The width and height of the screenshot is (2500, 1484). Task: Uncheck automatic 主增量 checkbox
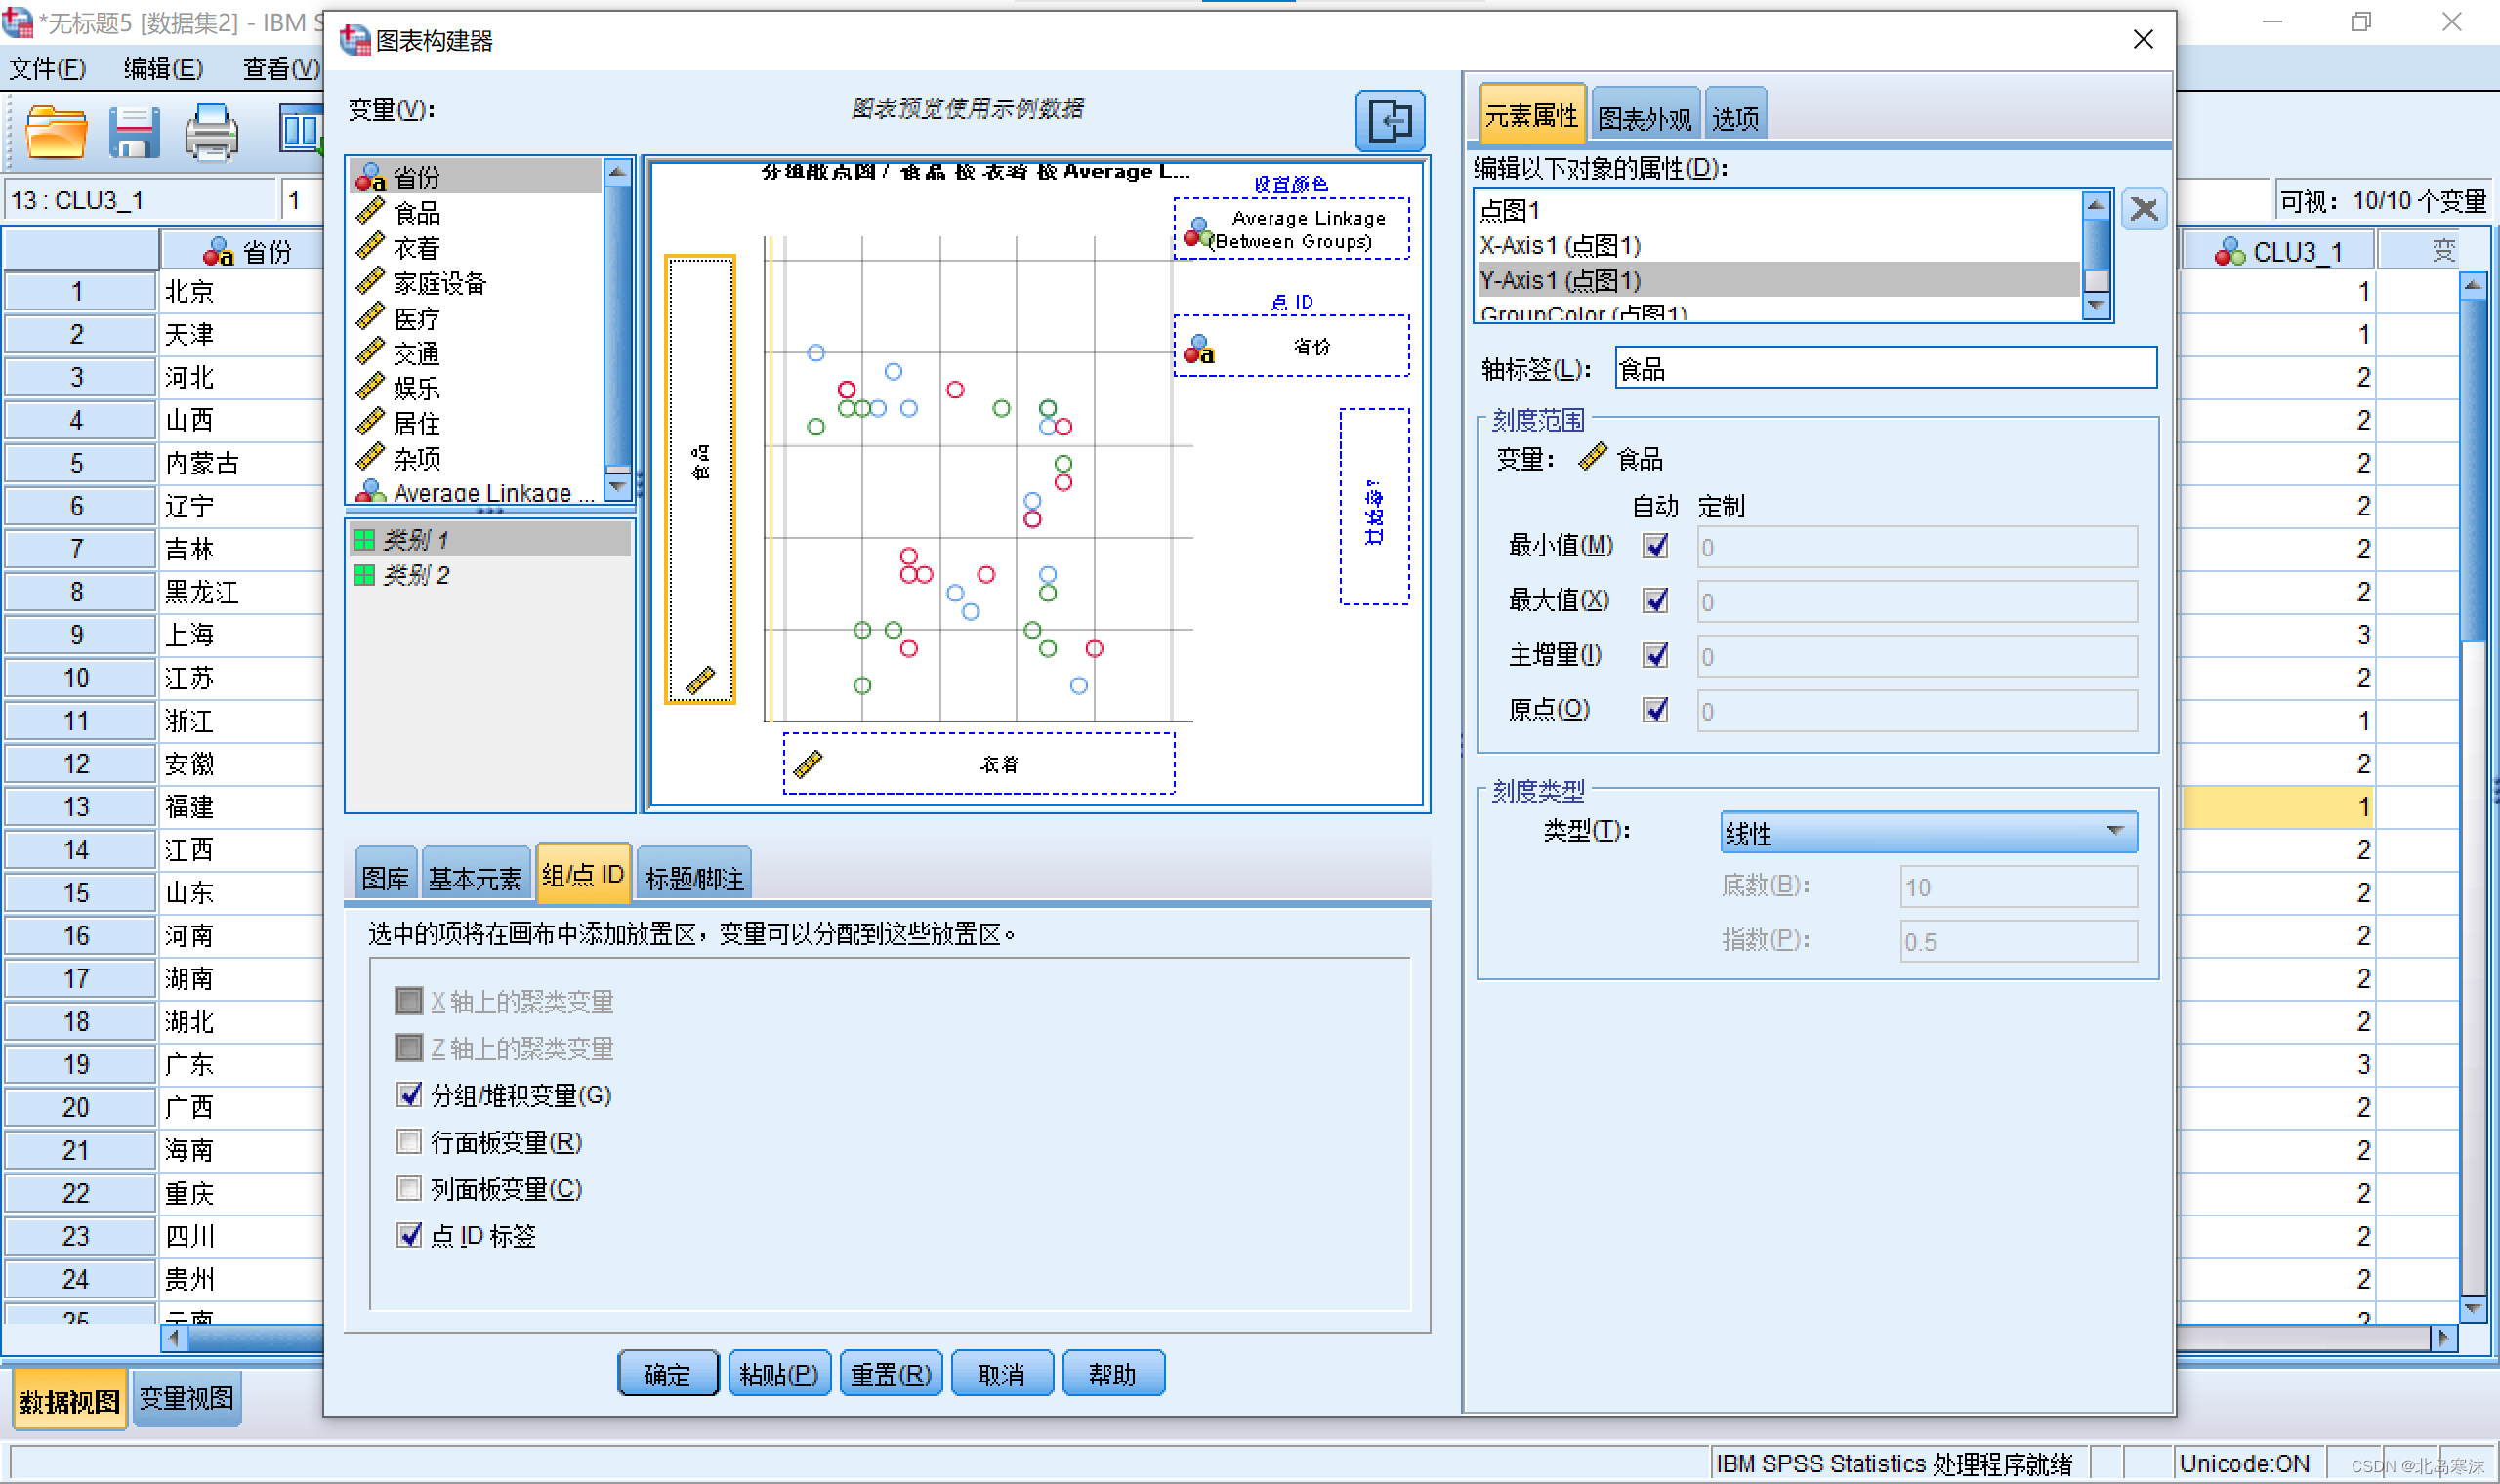1655,656
